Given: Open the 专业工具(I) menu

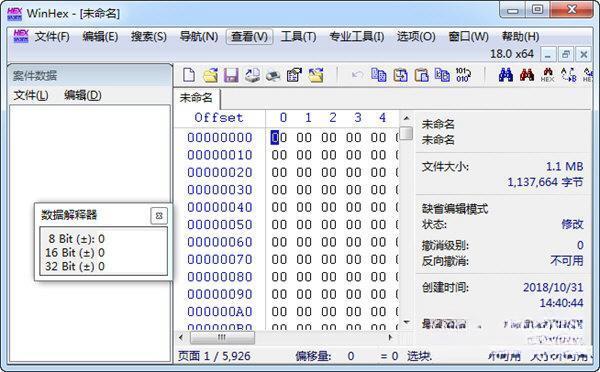Looking at the screenshot, I should tap(356, 37).
